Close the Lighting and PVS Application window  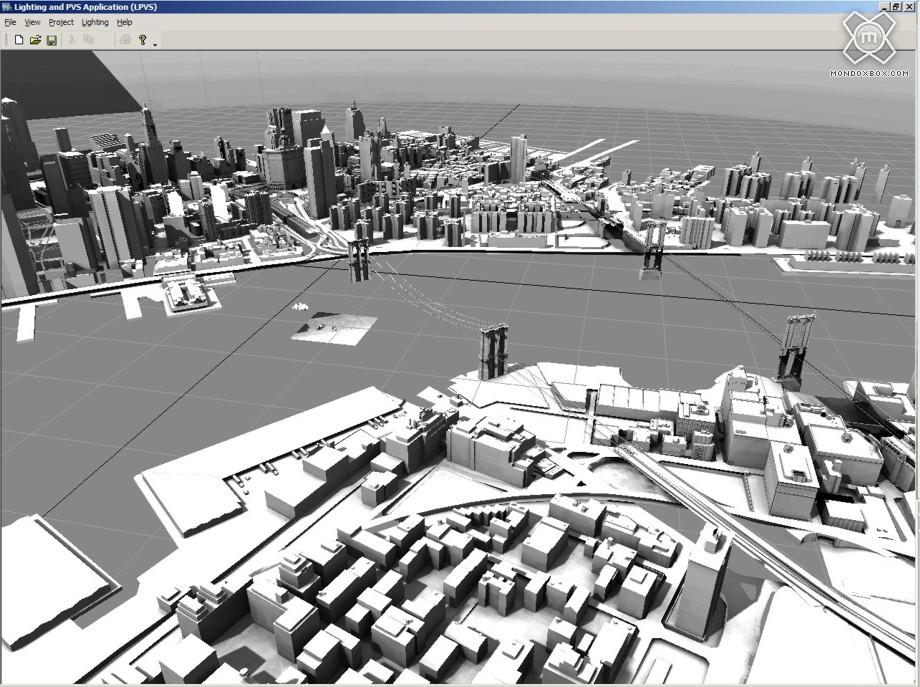tap(910, 7)
